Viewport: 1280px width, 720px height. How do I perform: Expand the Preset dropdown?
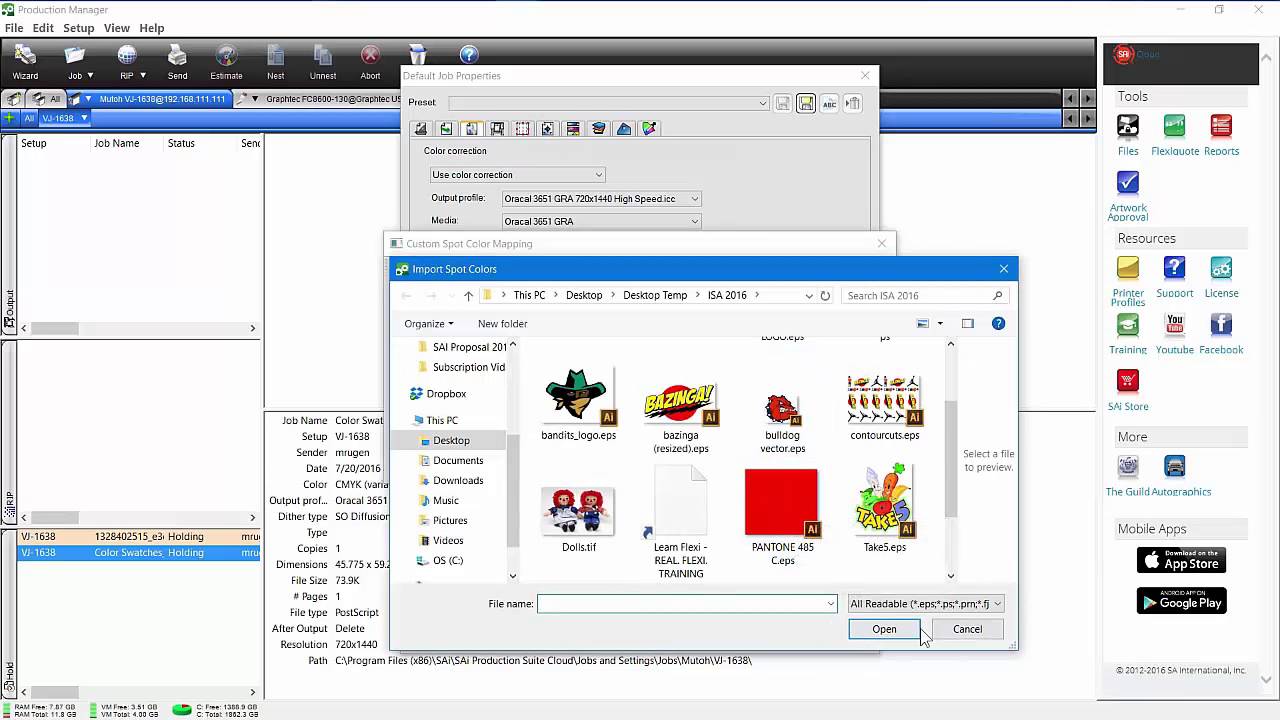(609, 103)
